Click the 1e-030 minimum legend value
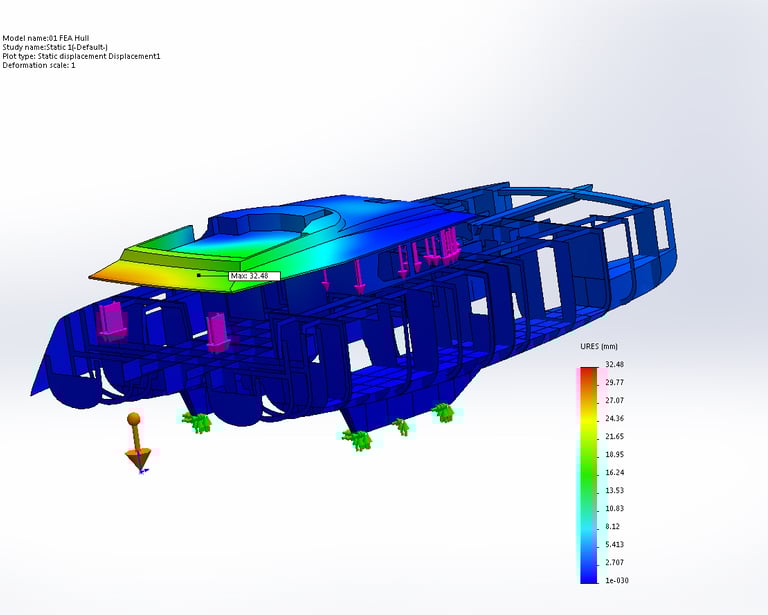 point(617,581)
